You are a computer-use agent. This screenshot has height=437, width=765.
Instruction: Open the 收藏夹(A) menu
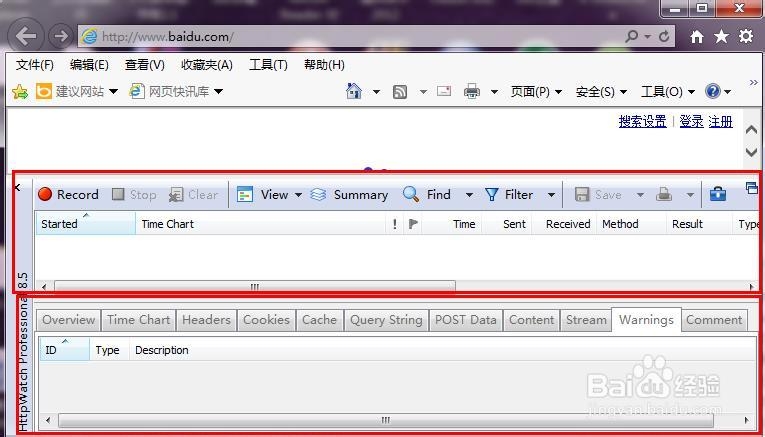207,65
